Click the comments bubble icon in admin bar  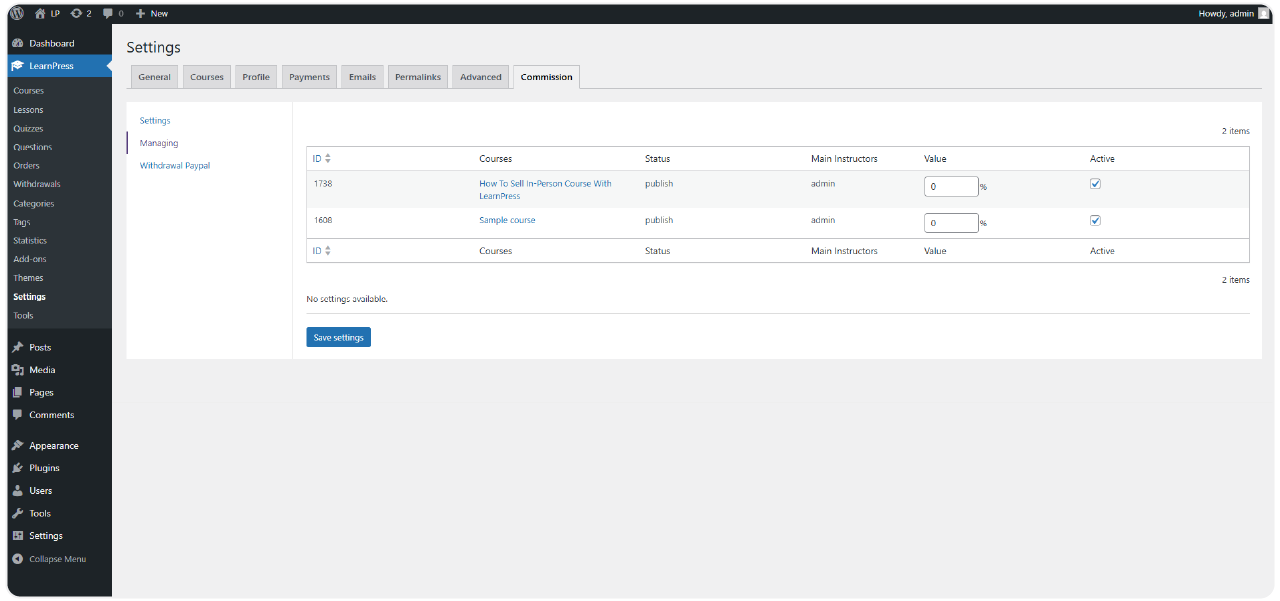click(108, 13)
